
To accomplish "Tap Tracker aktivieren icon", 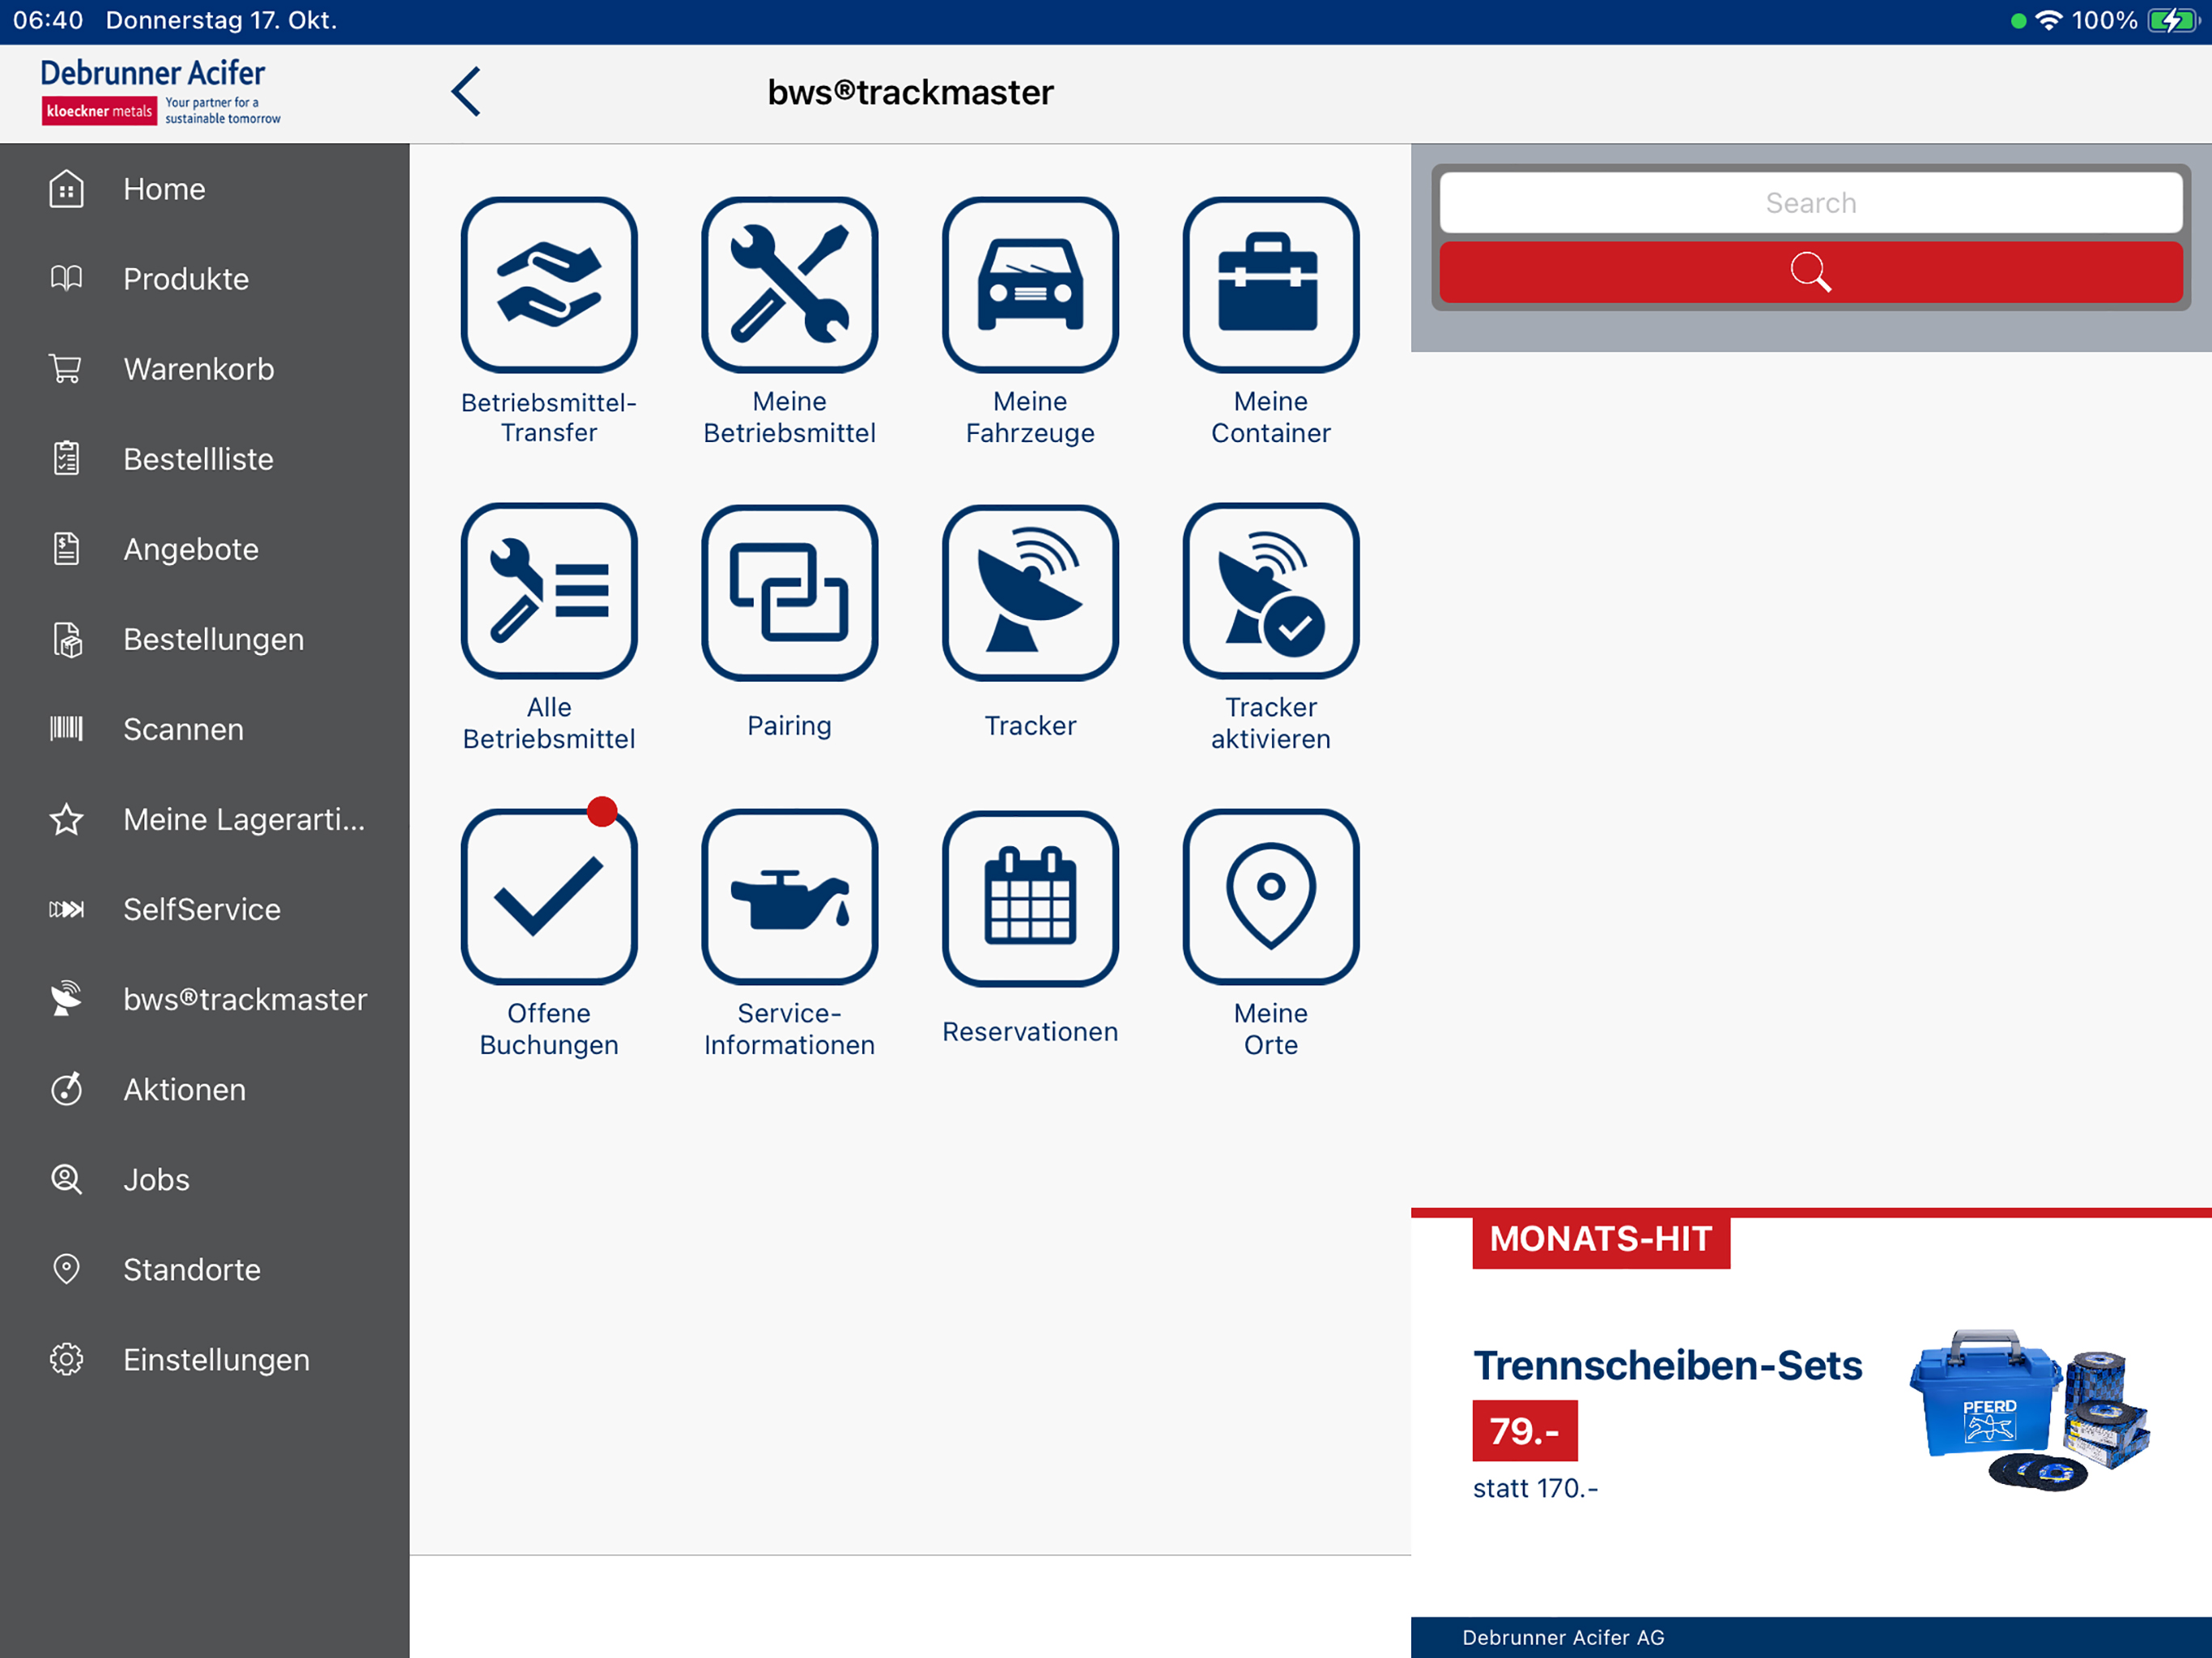I will 1270,591.
